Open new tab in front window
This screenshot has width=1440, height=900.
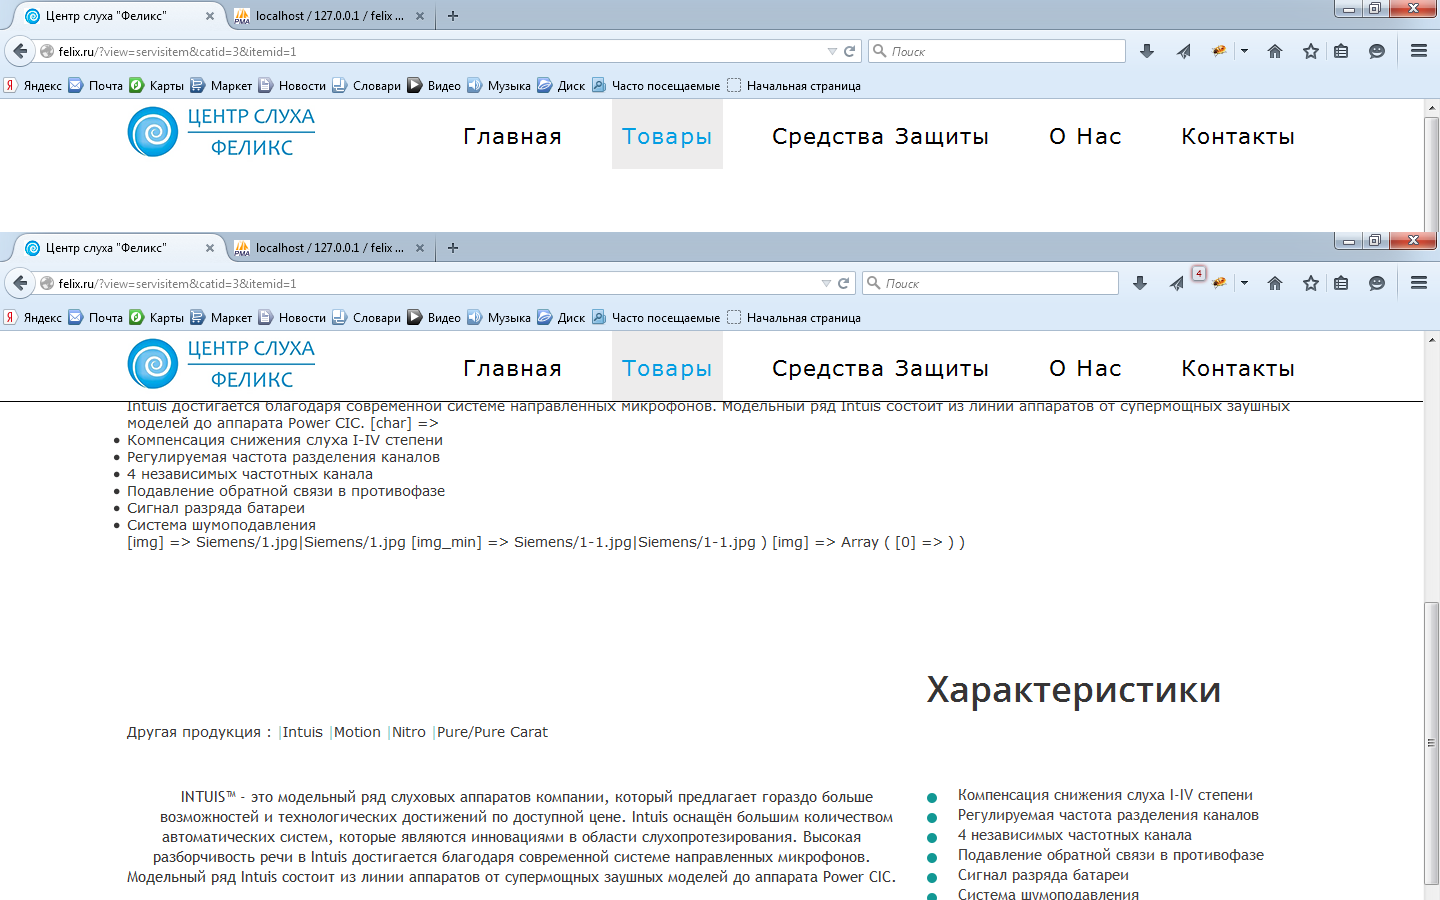(x=453, y=248)
